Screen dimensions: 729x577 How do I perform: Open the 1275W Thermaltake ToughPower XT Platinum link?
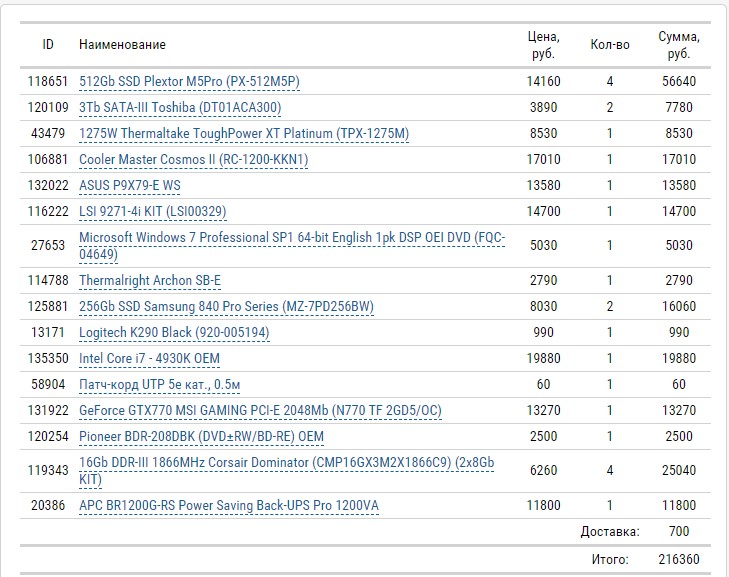pyautogui.click(x=244, y=133)
